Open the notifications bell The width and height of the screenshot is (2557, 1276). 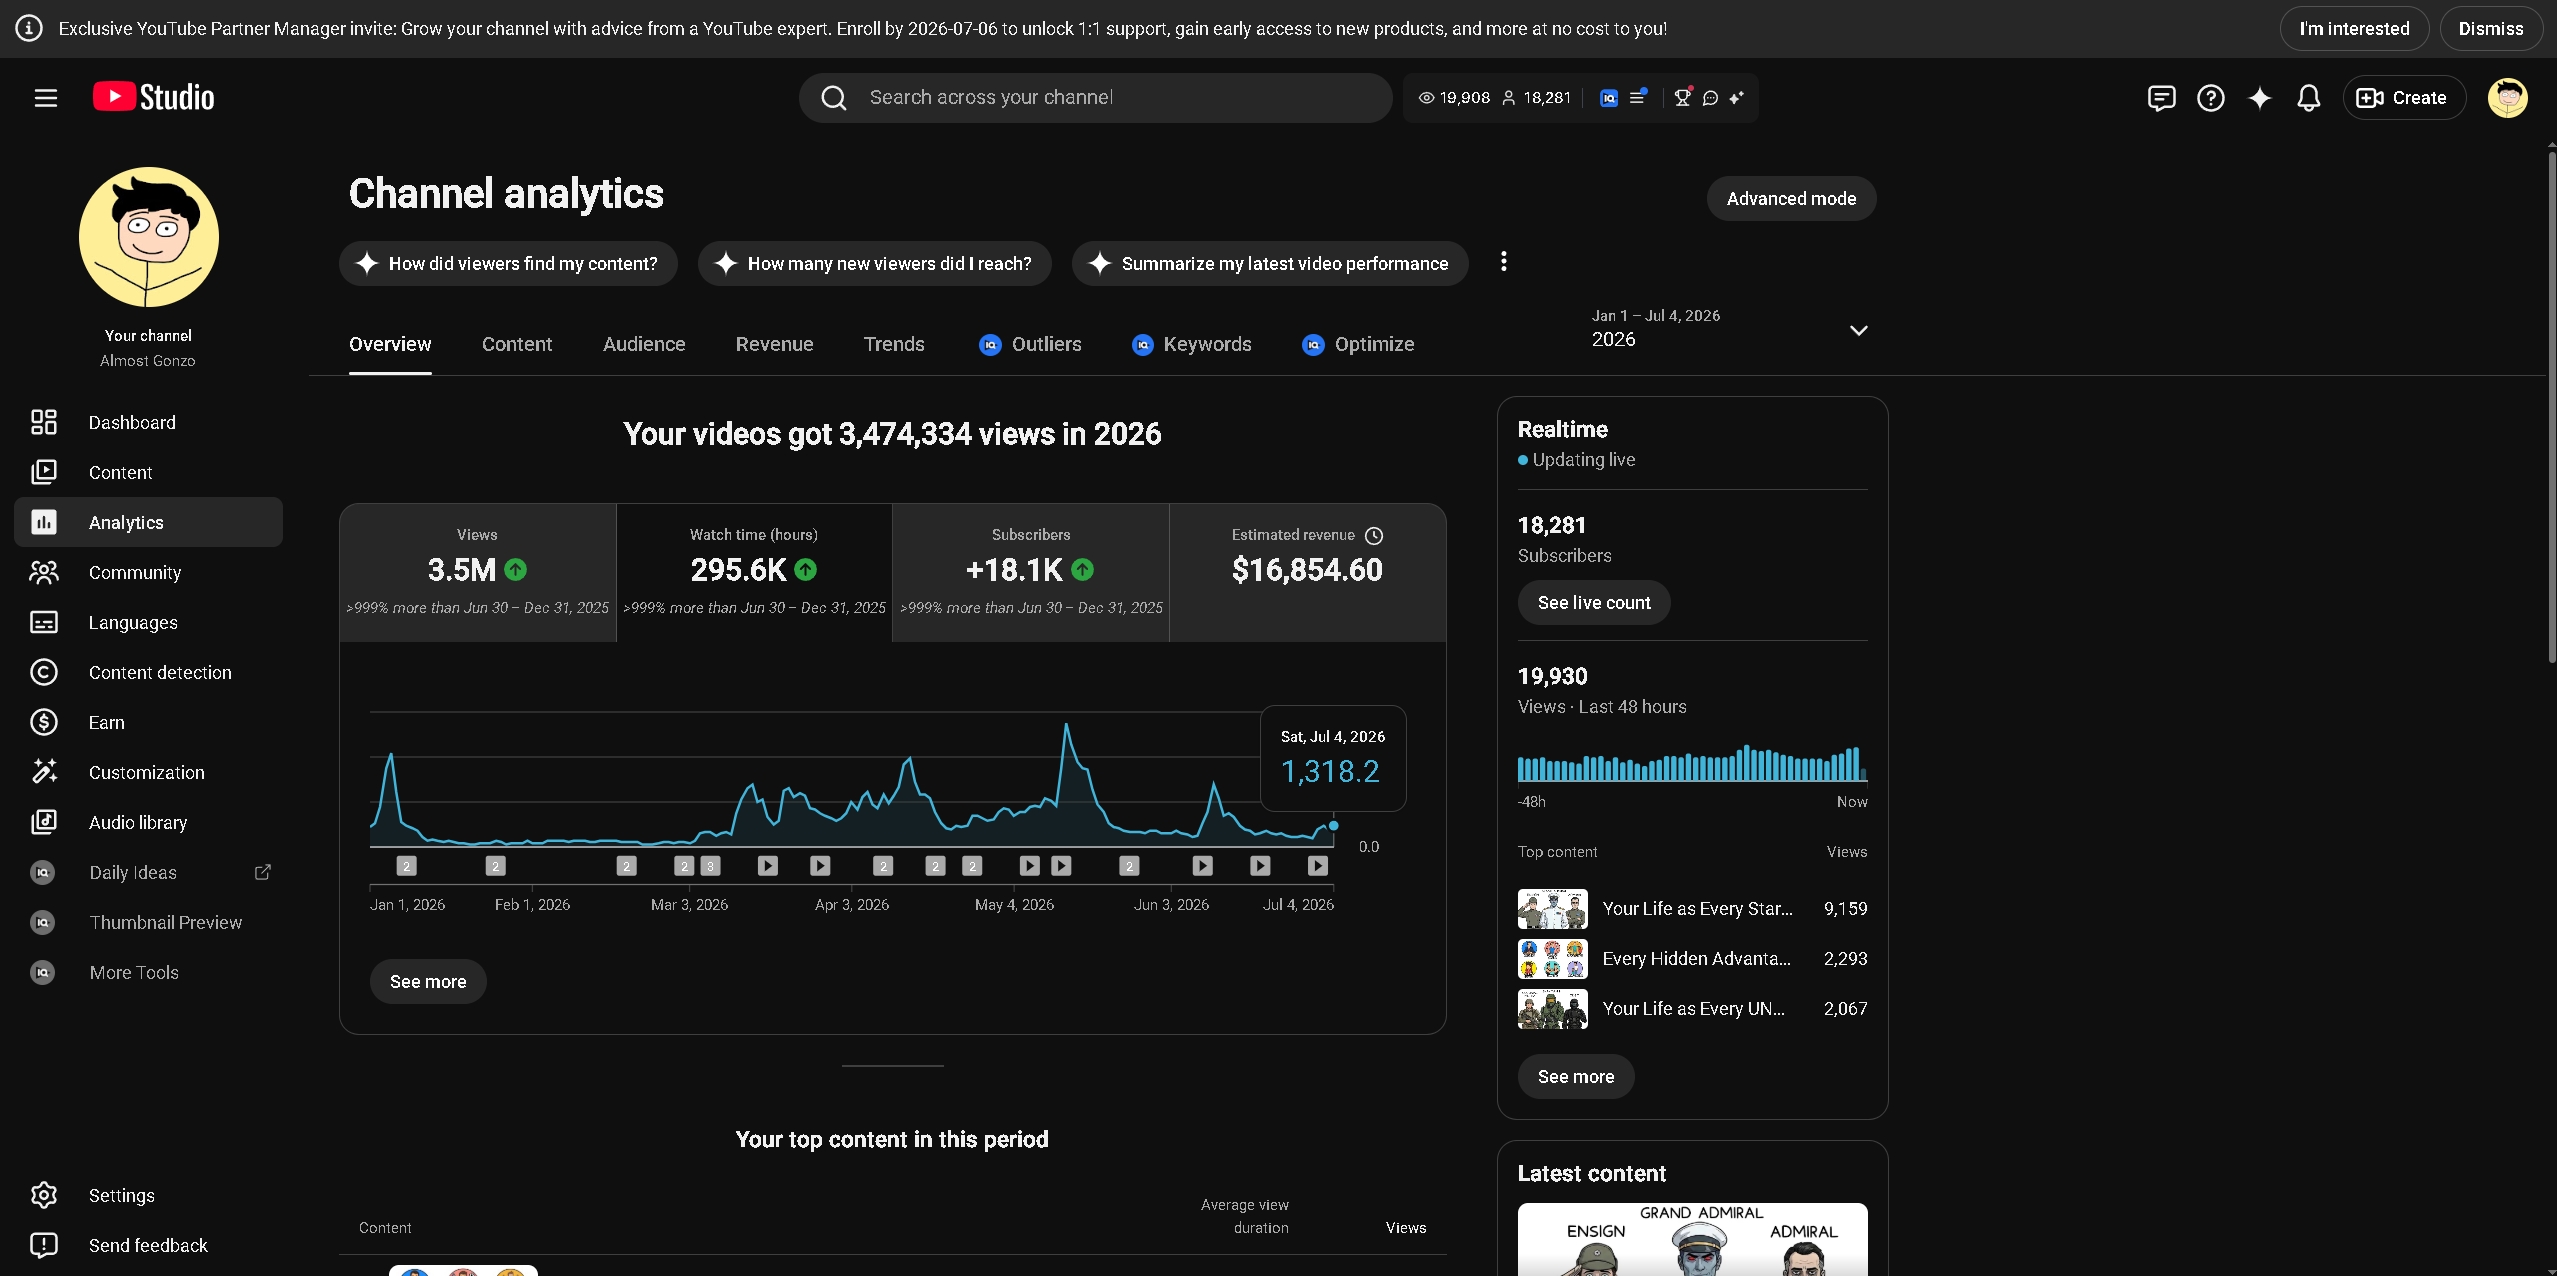coord(2308,98)
